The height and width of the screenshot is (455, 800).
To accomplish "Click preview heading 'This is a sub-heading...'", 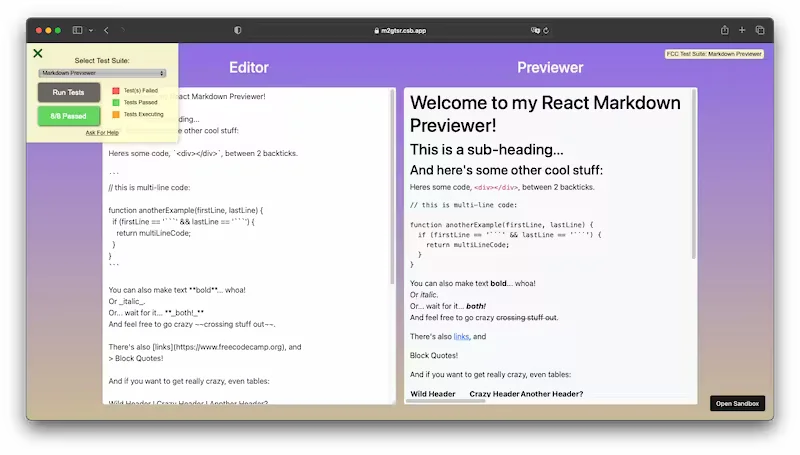I will coord(487,149).
